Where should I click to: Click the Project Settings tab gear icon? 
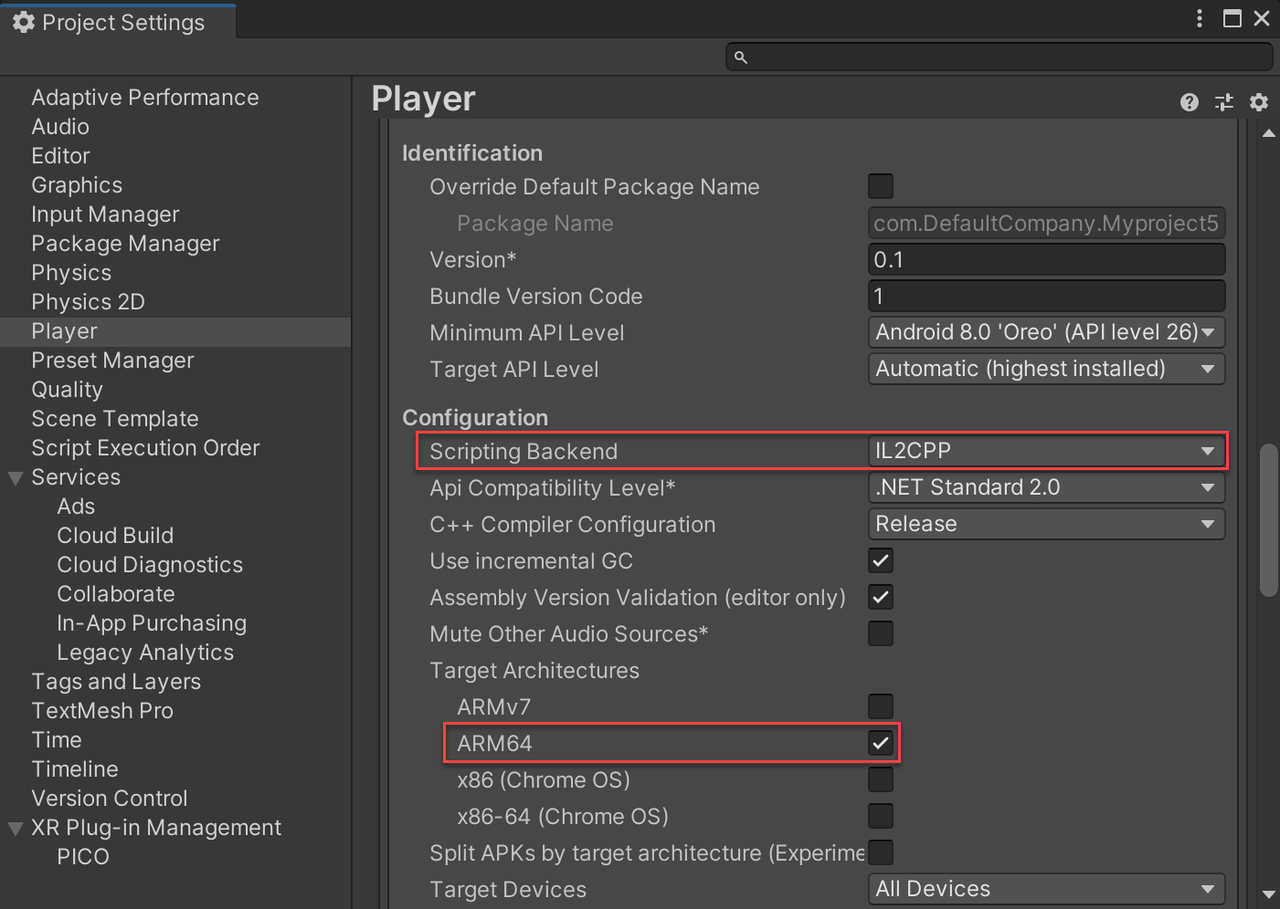pyautogui.click(x=24, y=22)
